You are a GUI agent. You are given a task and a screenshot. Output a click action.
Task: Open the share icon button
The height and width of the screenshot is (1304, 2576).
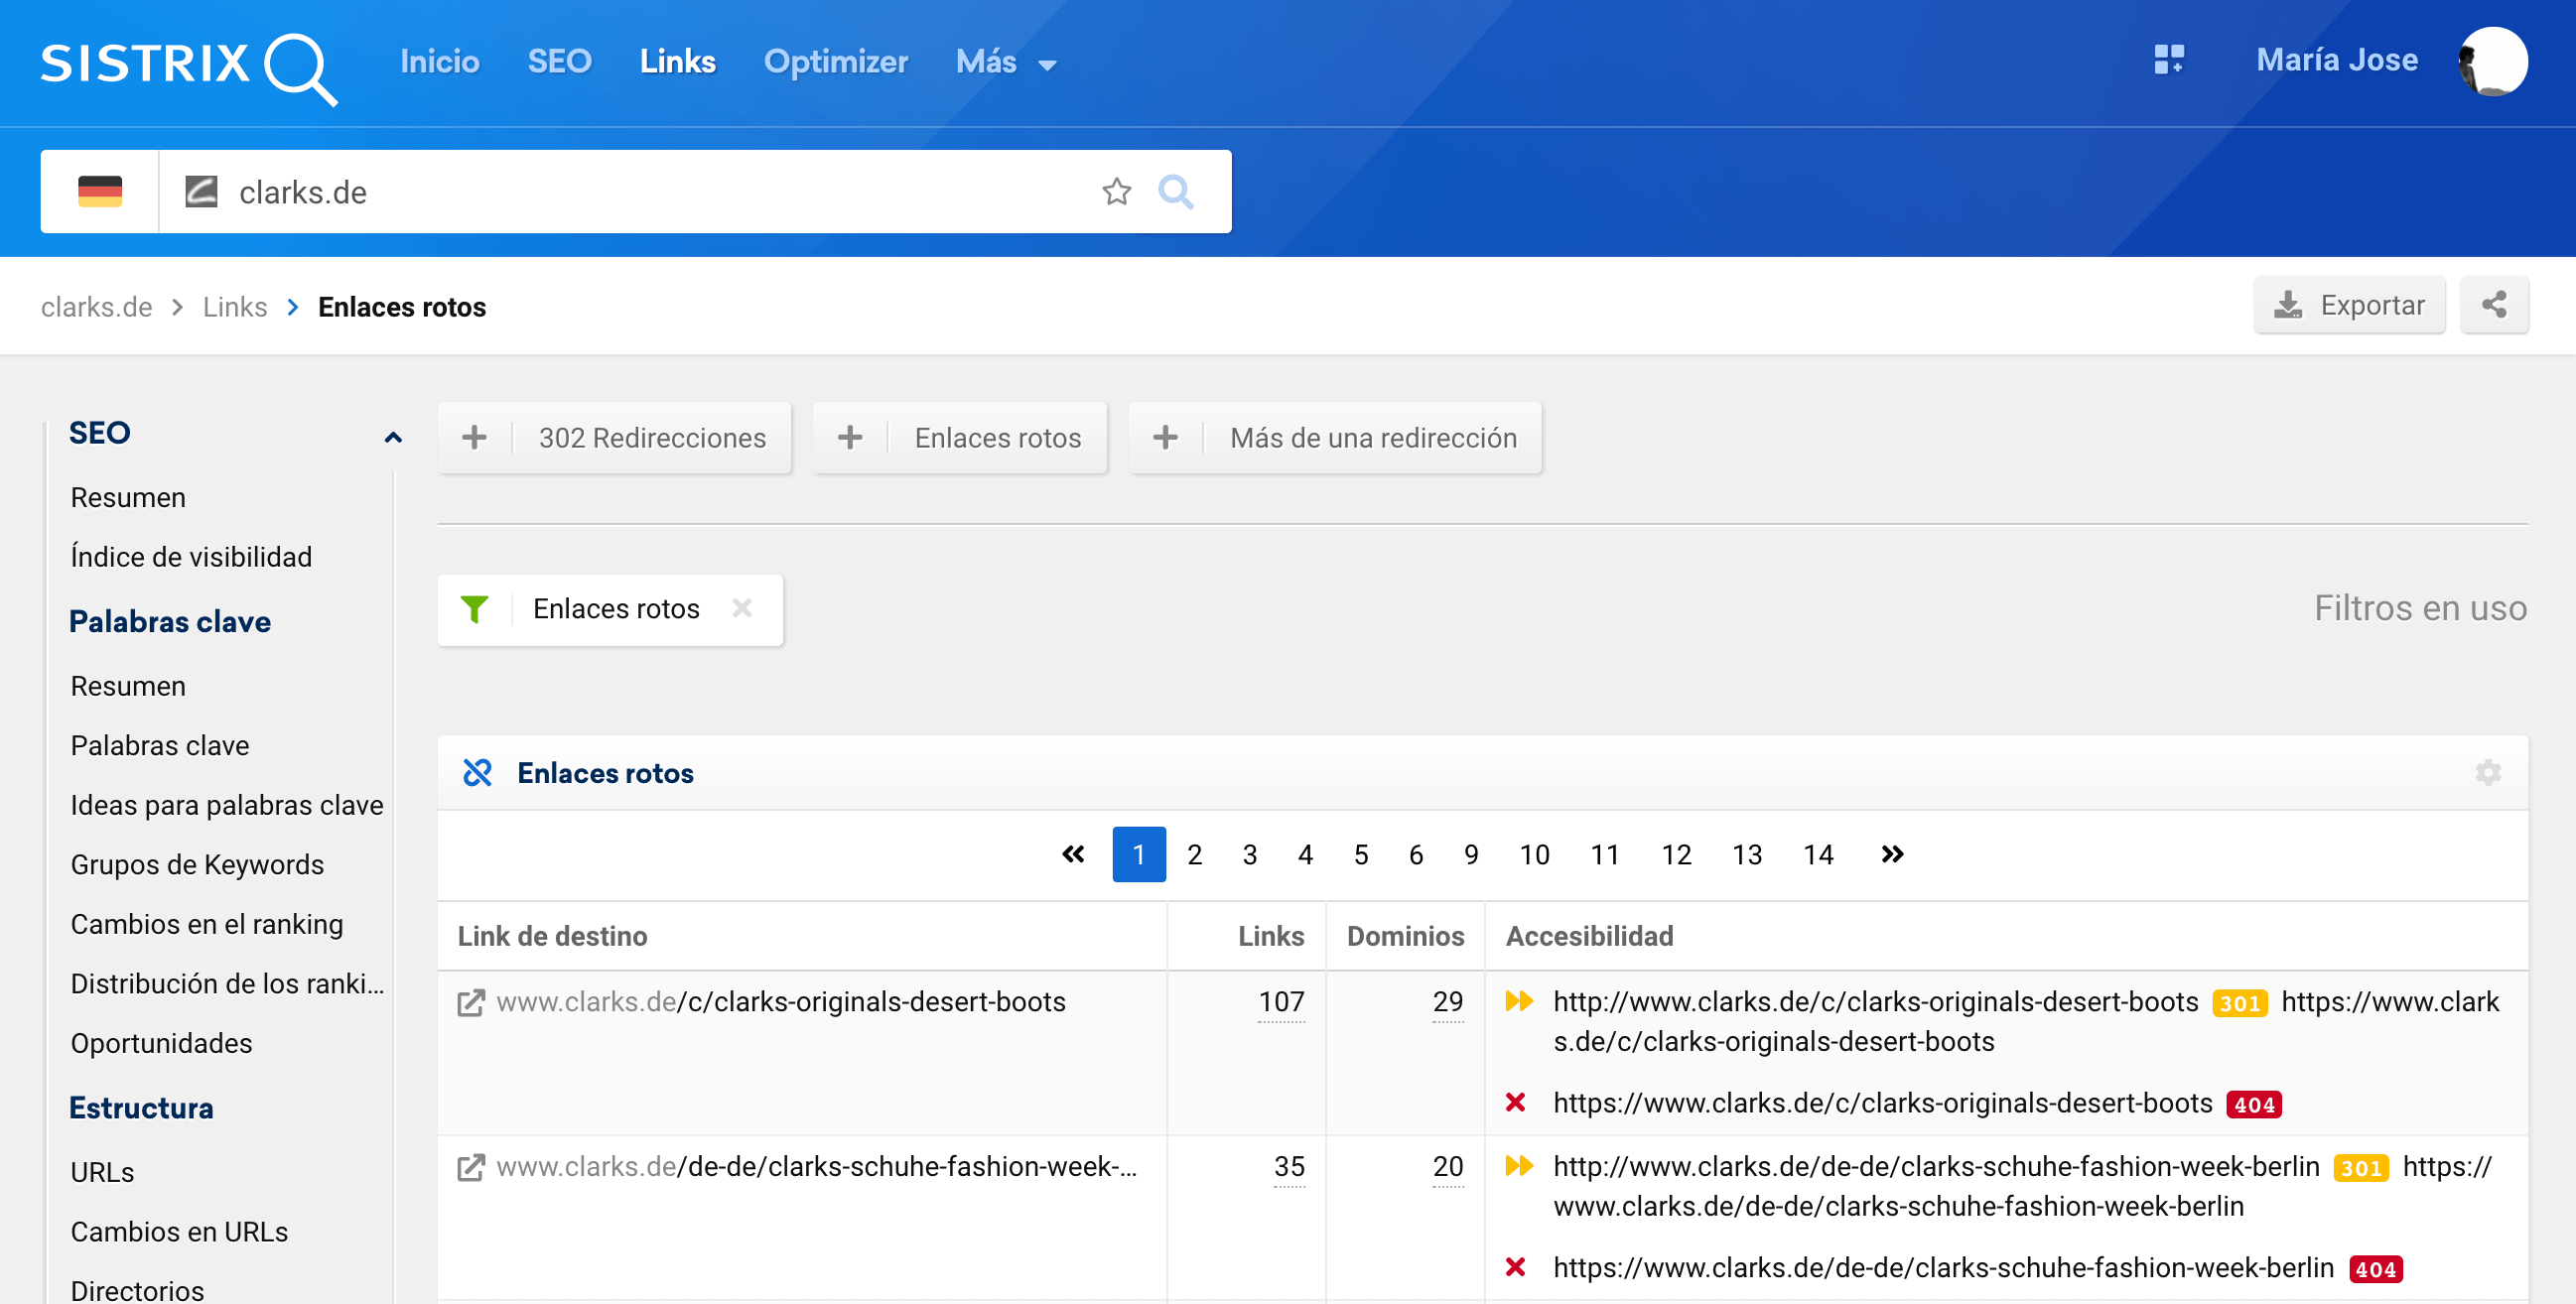coord(2493,305)
